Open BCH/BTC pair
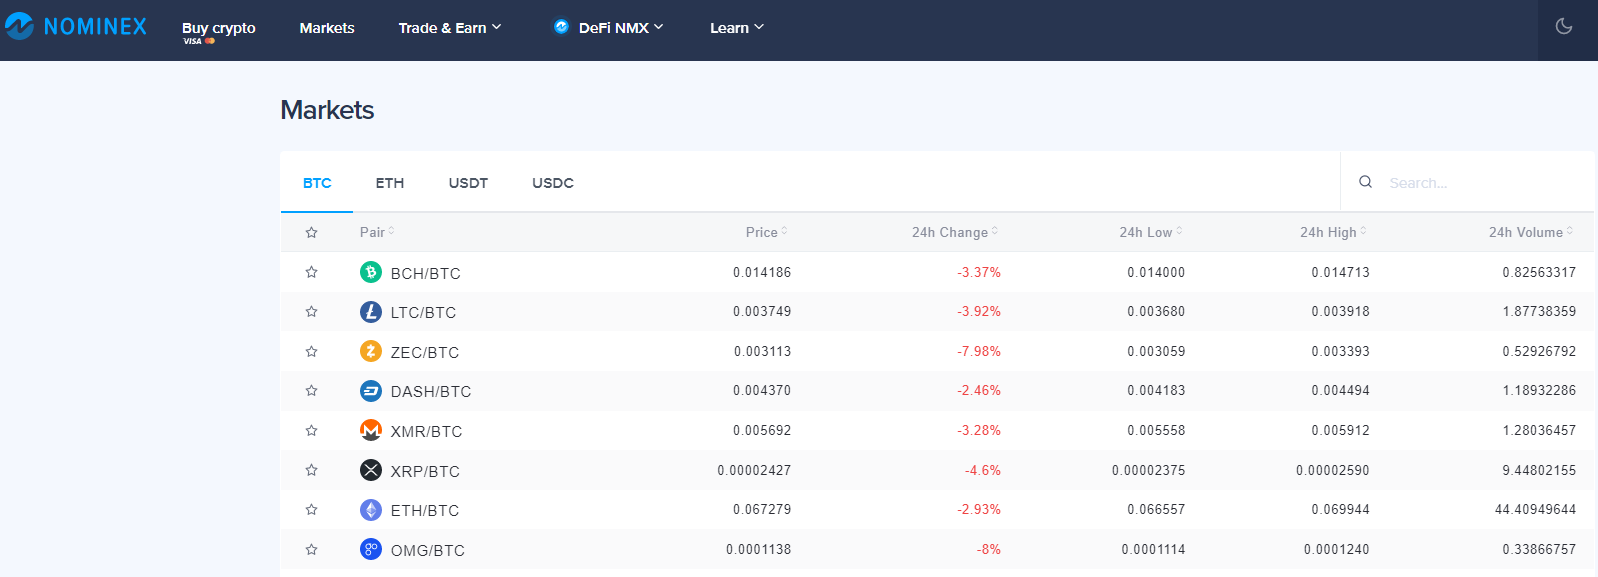Screen dimensions: 1598x577 point(426,273)
